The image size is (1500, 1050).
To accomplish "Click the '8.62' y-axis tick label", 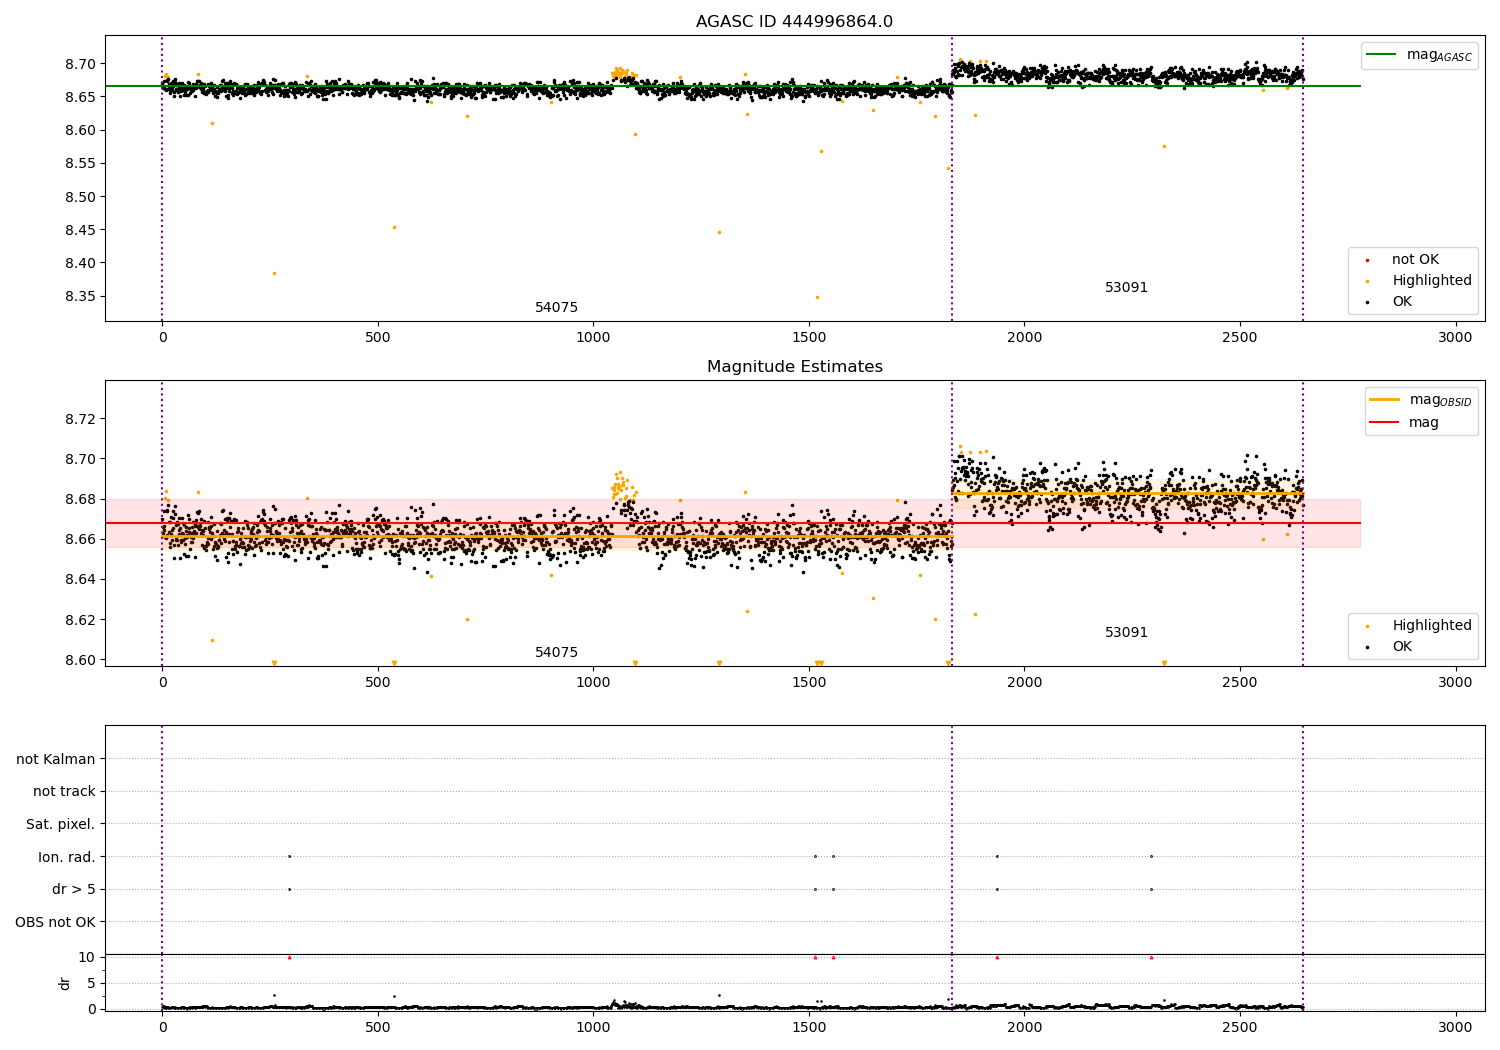I will [80, 620].
